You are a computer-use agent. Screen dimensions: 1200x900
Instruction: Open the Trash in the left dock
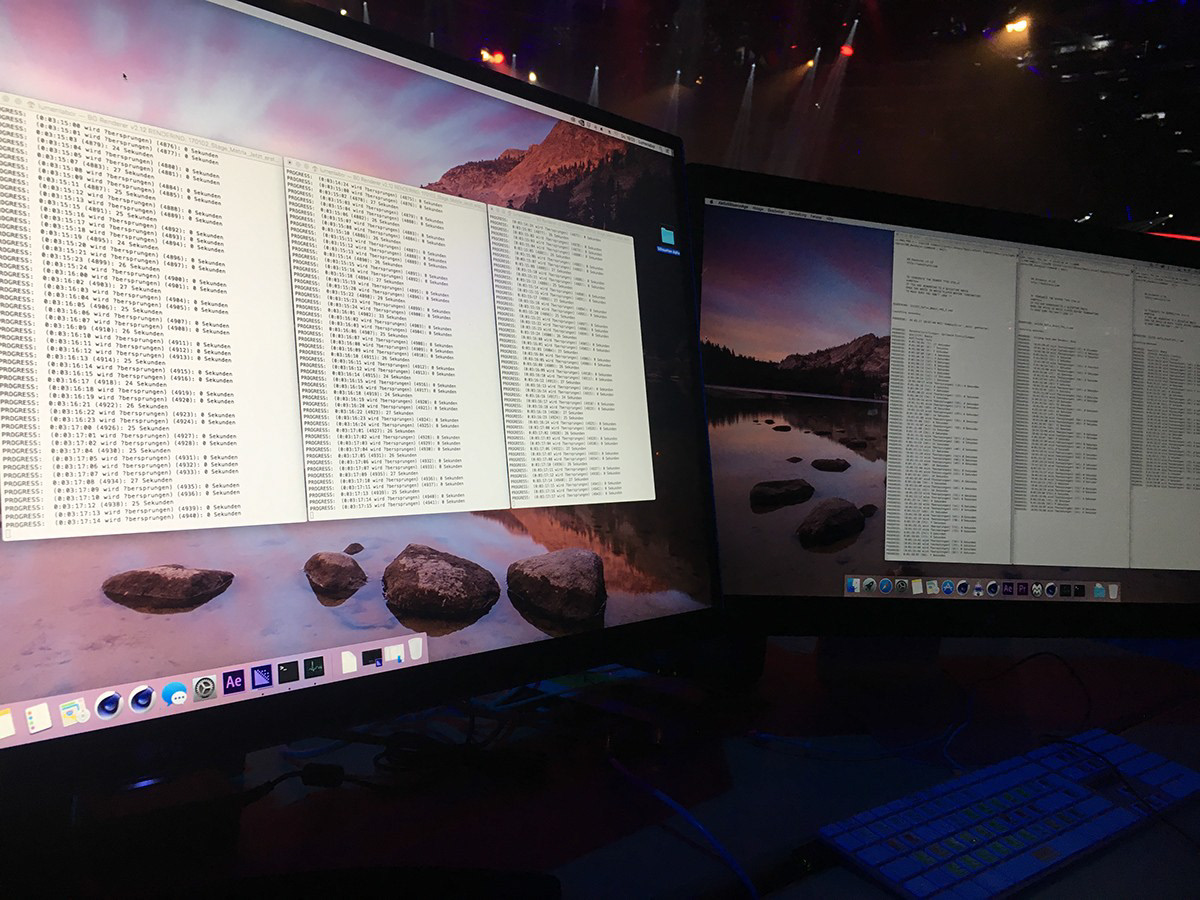pos(415,648)
